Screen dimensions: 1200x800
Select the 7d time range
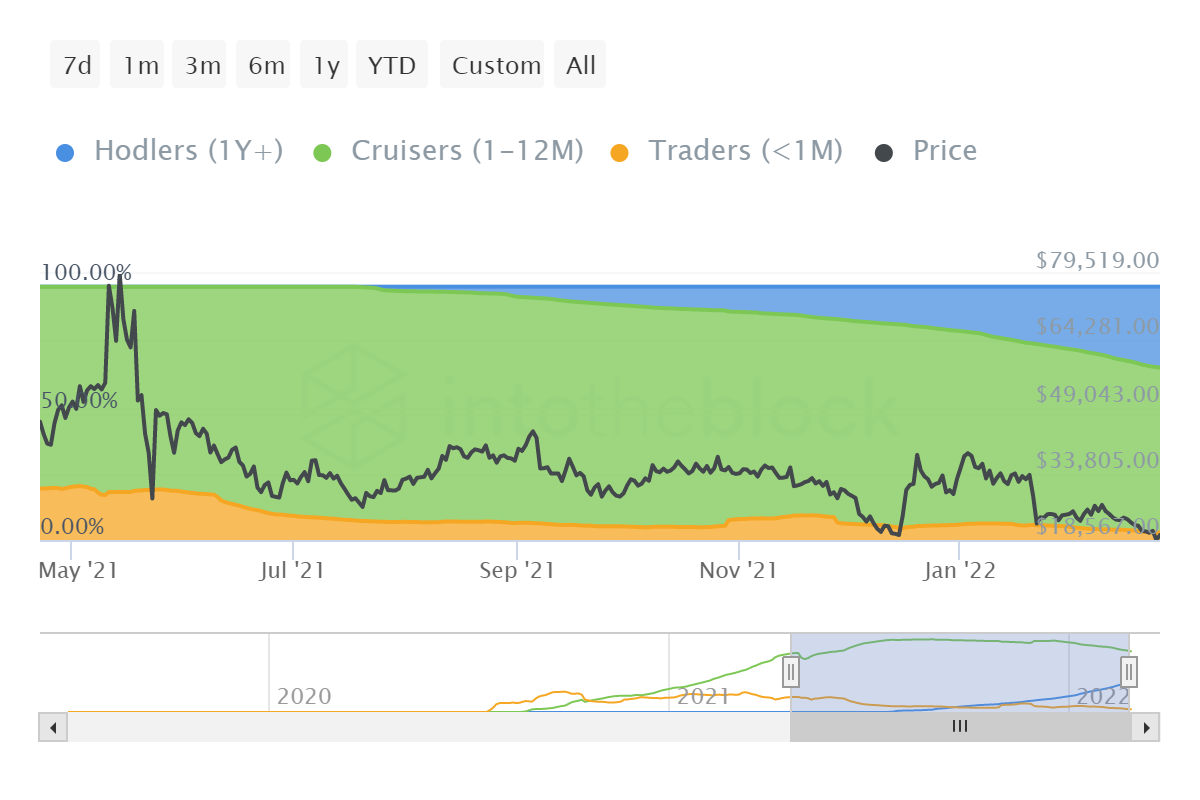74,64
